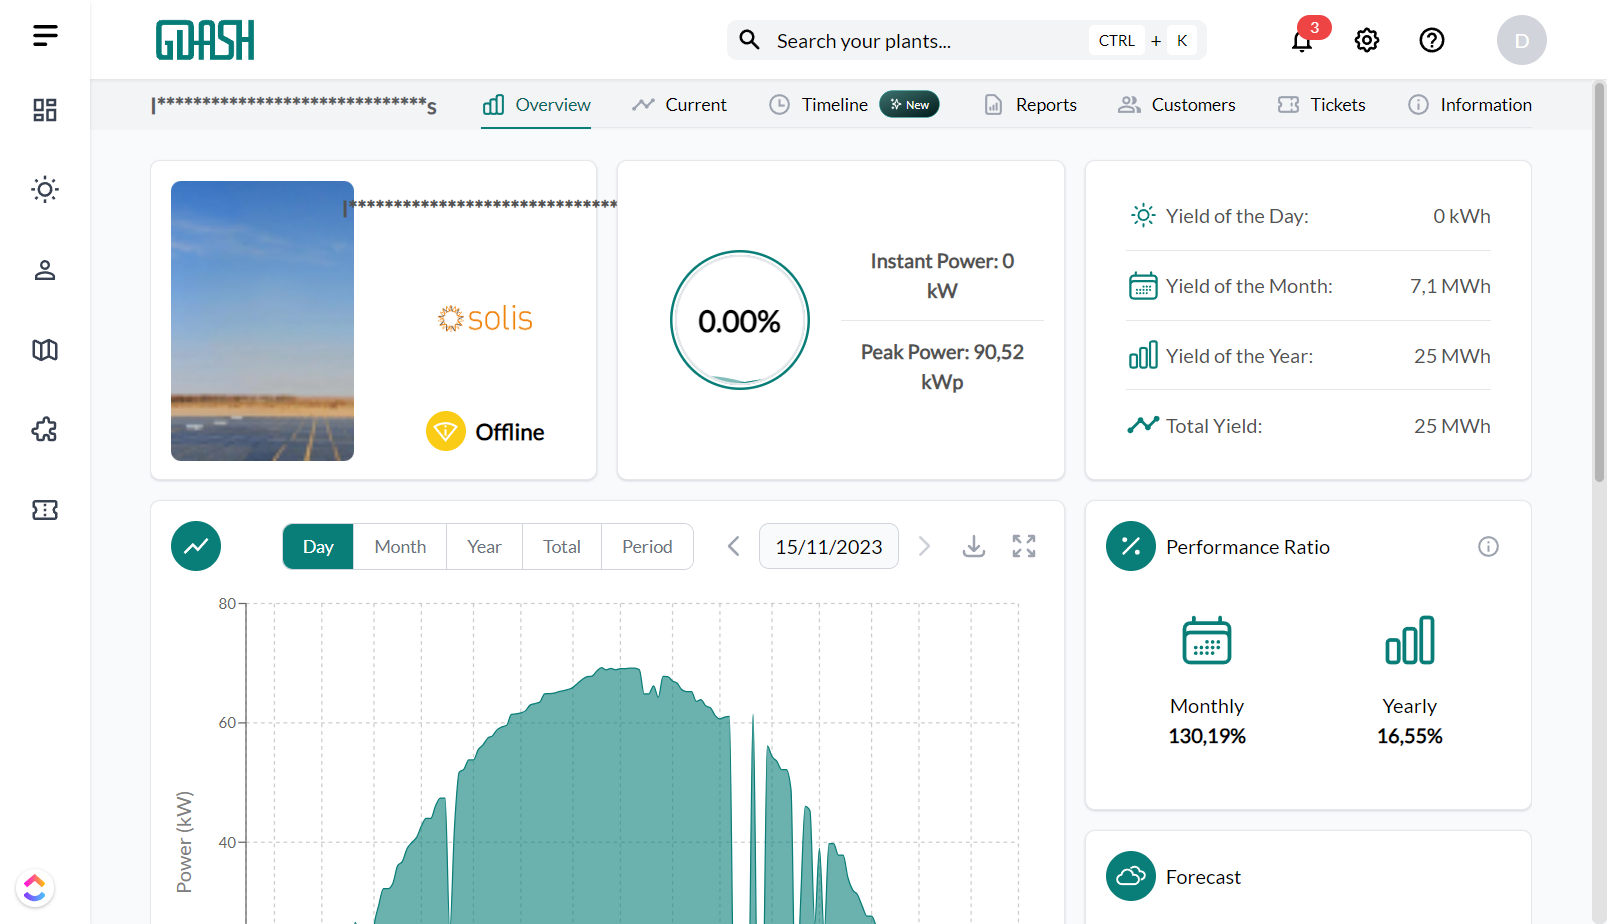Viewport: 1607px width, 924px height.
Task: Open notifications bell with 3 alerts
Action: 1302,40
